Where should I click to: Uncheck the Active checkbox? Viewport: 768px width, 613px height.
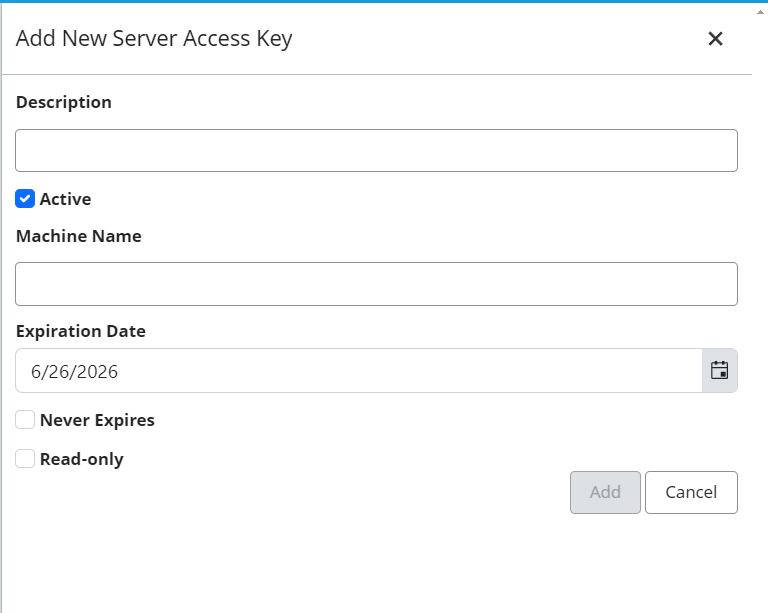click(x=25, y=199)
